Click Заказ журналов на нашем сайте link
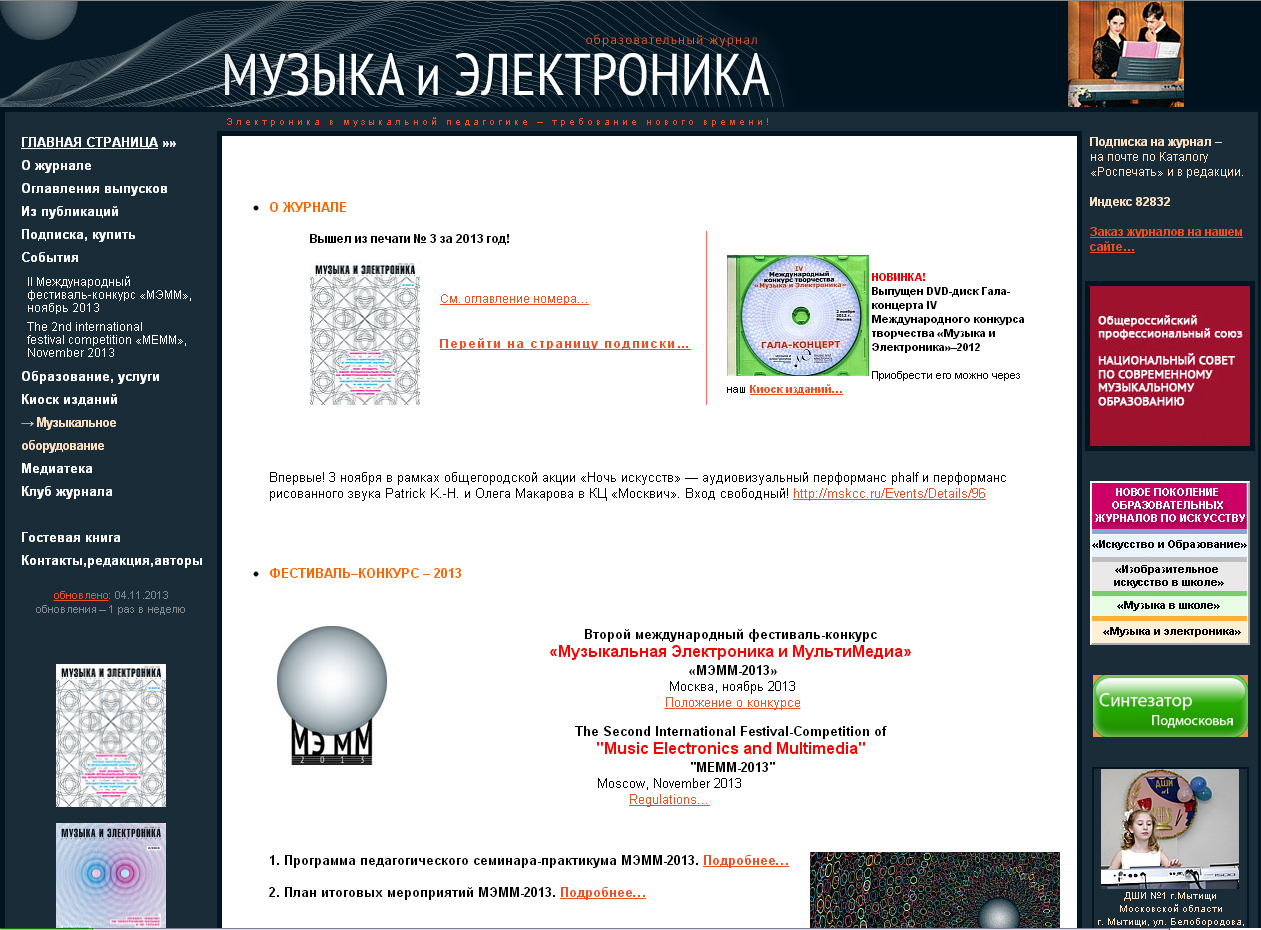 [x=1165, y=239]
